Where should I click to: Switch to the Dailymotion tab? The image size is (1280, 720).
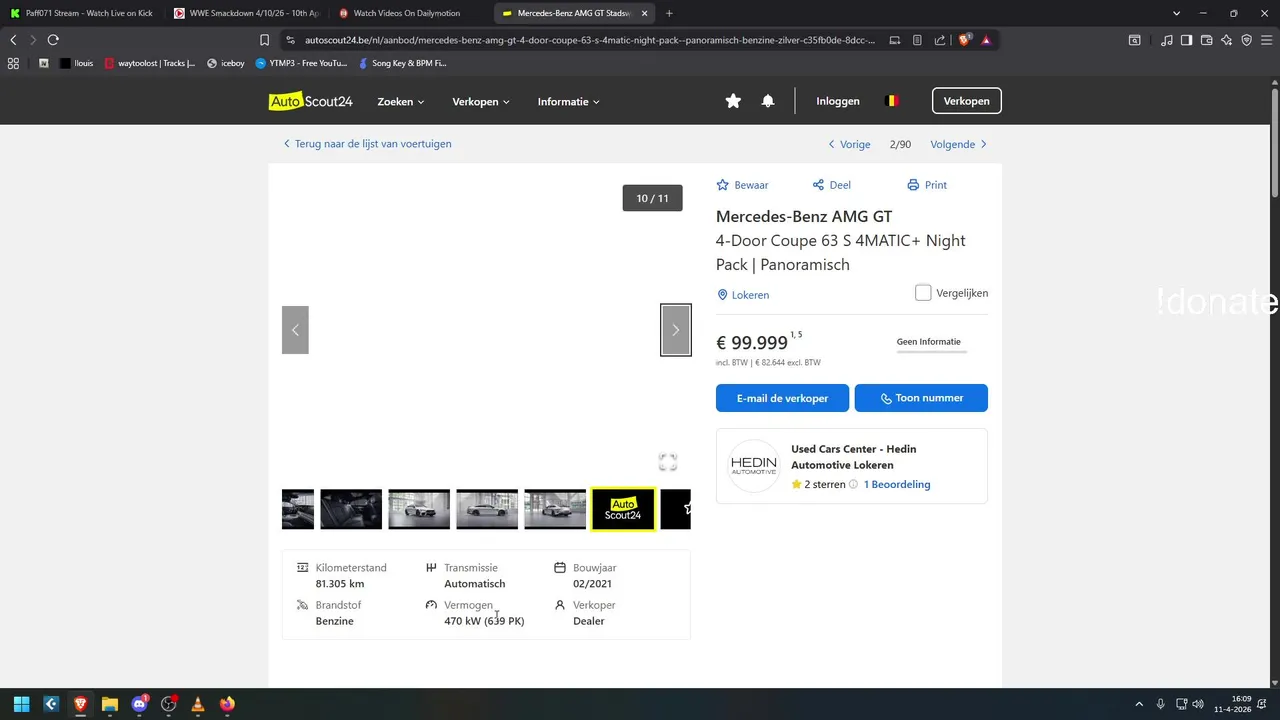pyautogui.click(x=408, y=13)
